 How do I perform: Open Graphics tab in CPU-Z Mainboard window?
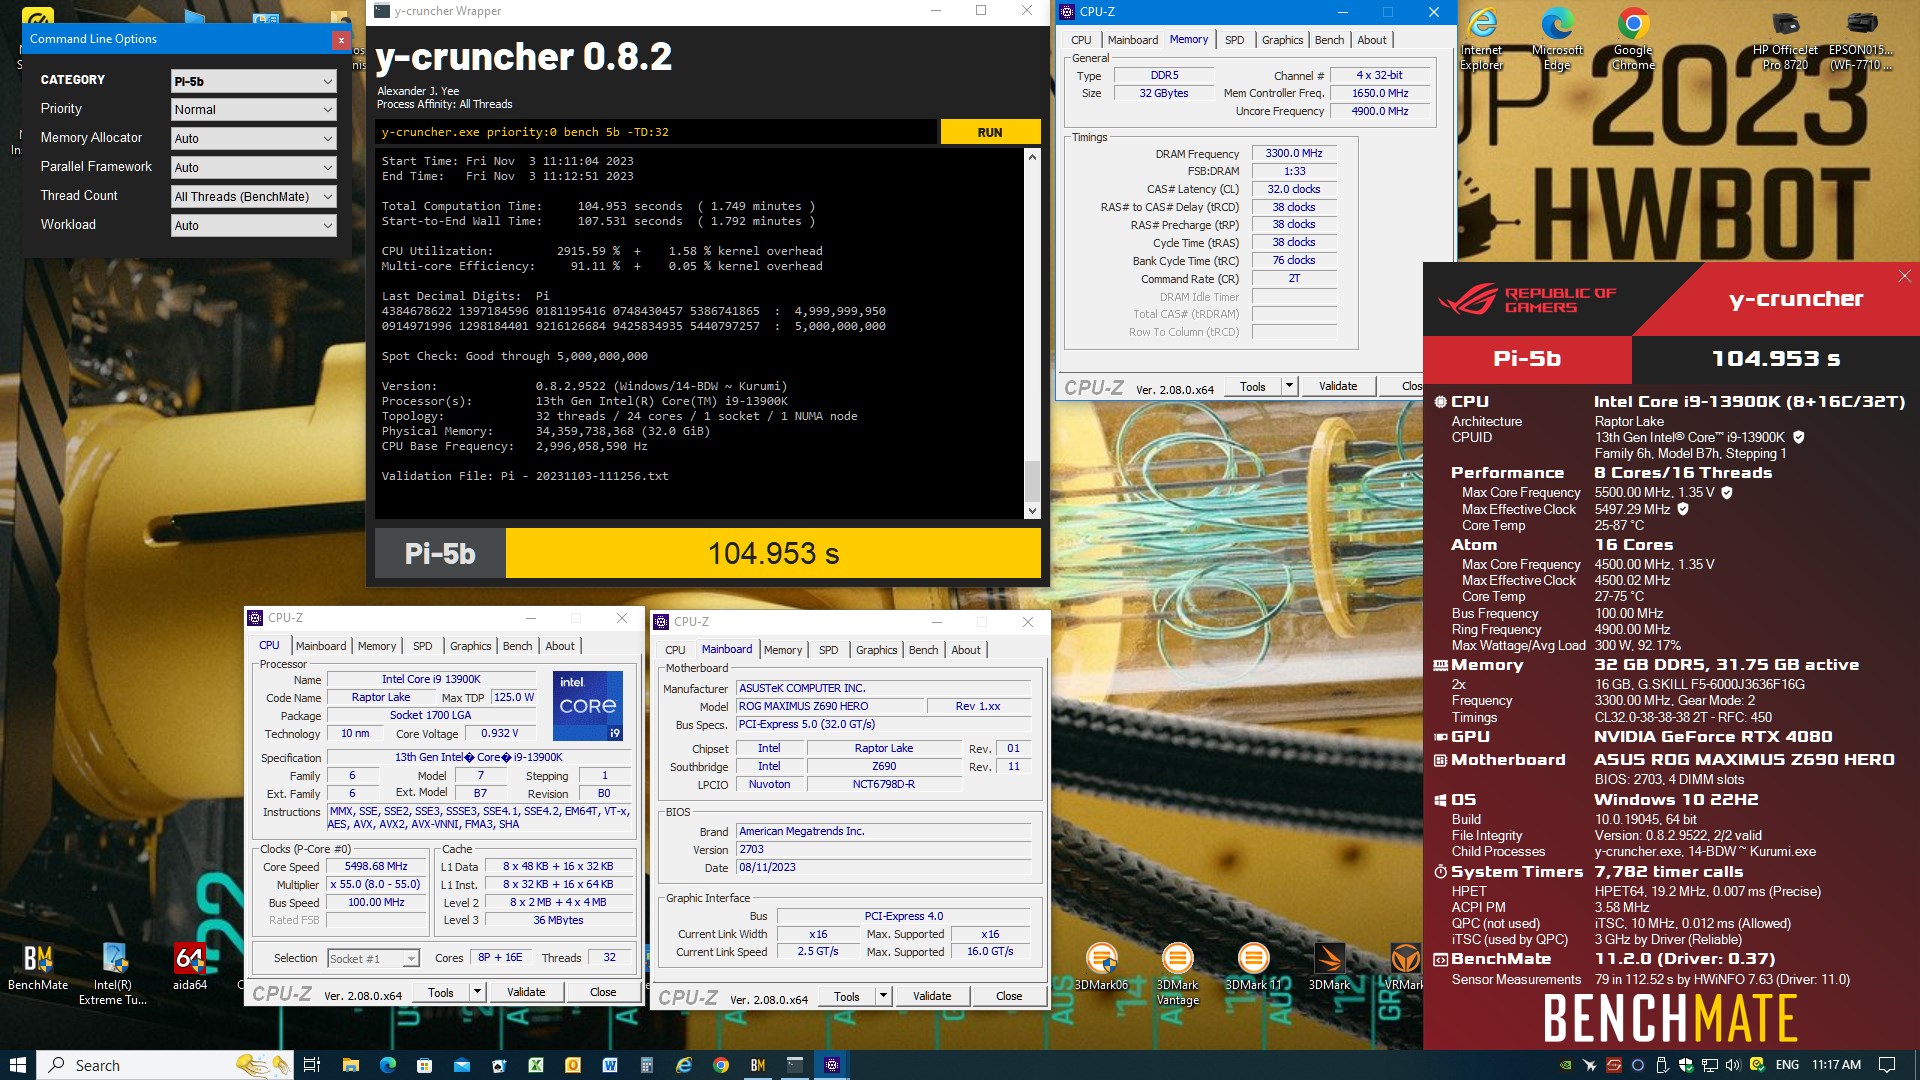click(x=876, y=650)
